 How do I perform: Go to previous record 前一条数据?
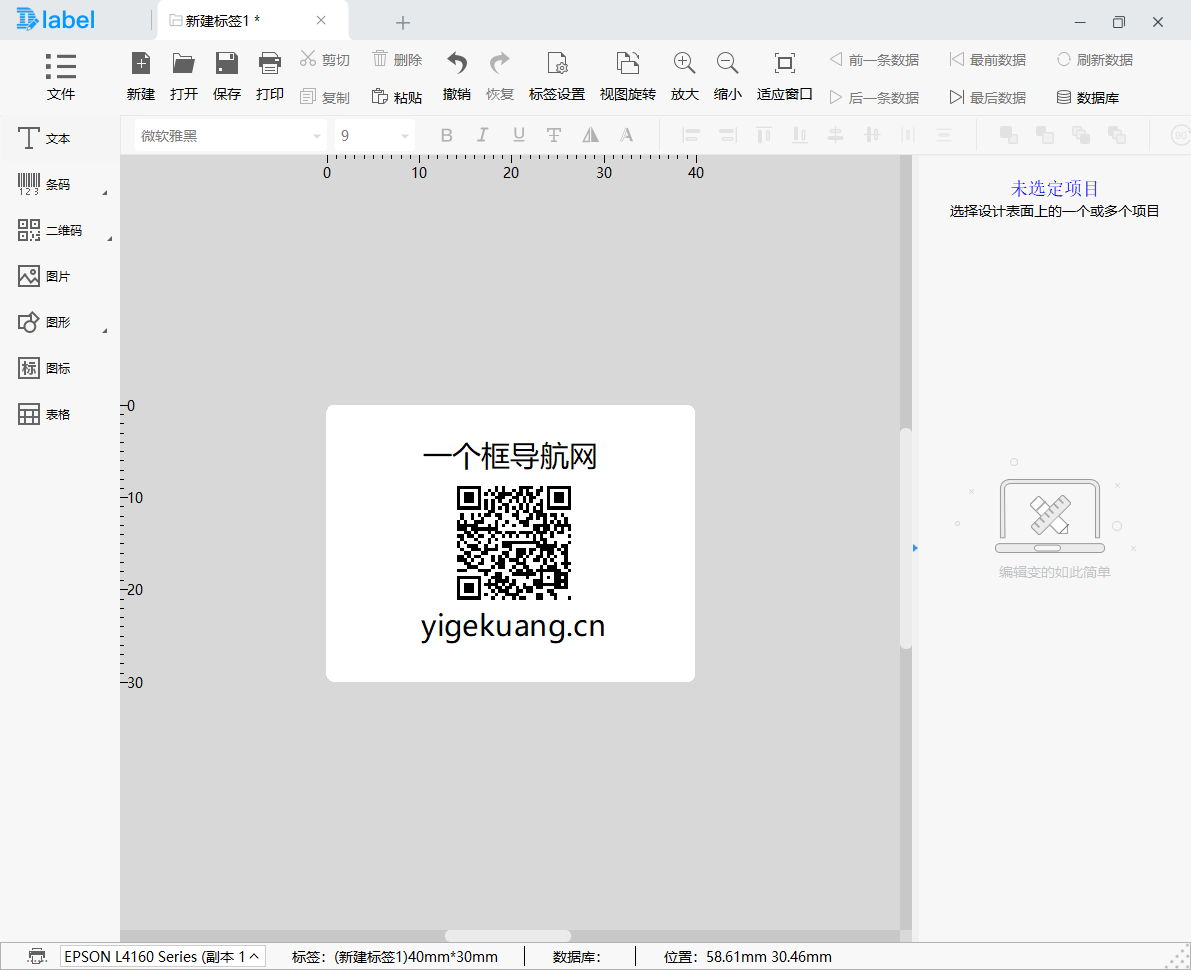coord(874,59)
